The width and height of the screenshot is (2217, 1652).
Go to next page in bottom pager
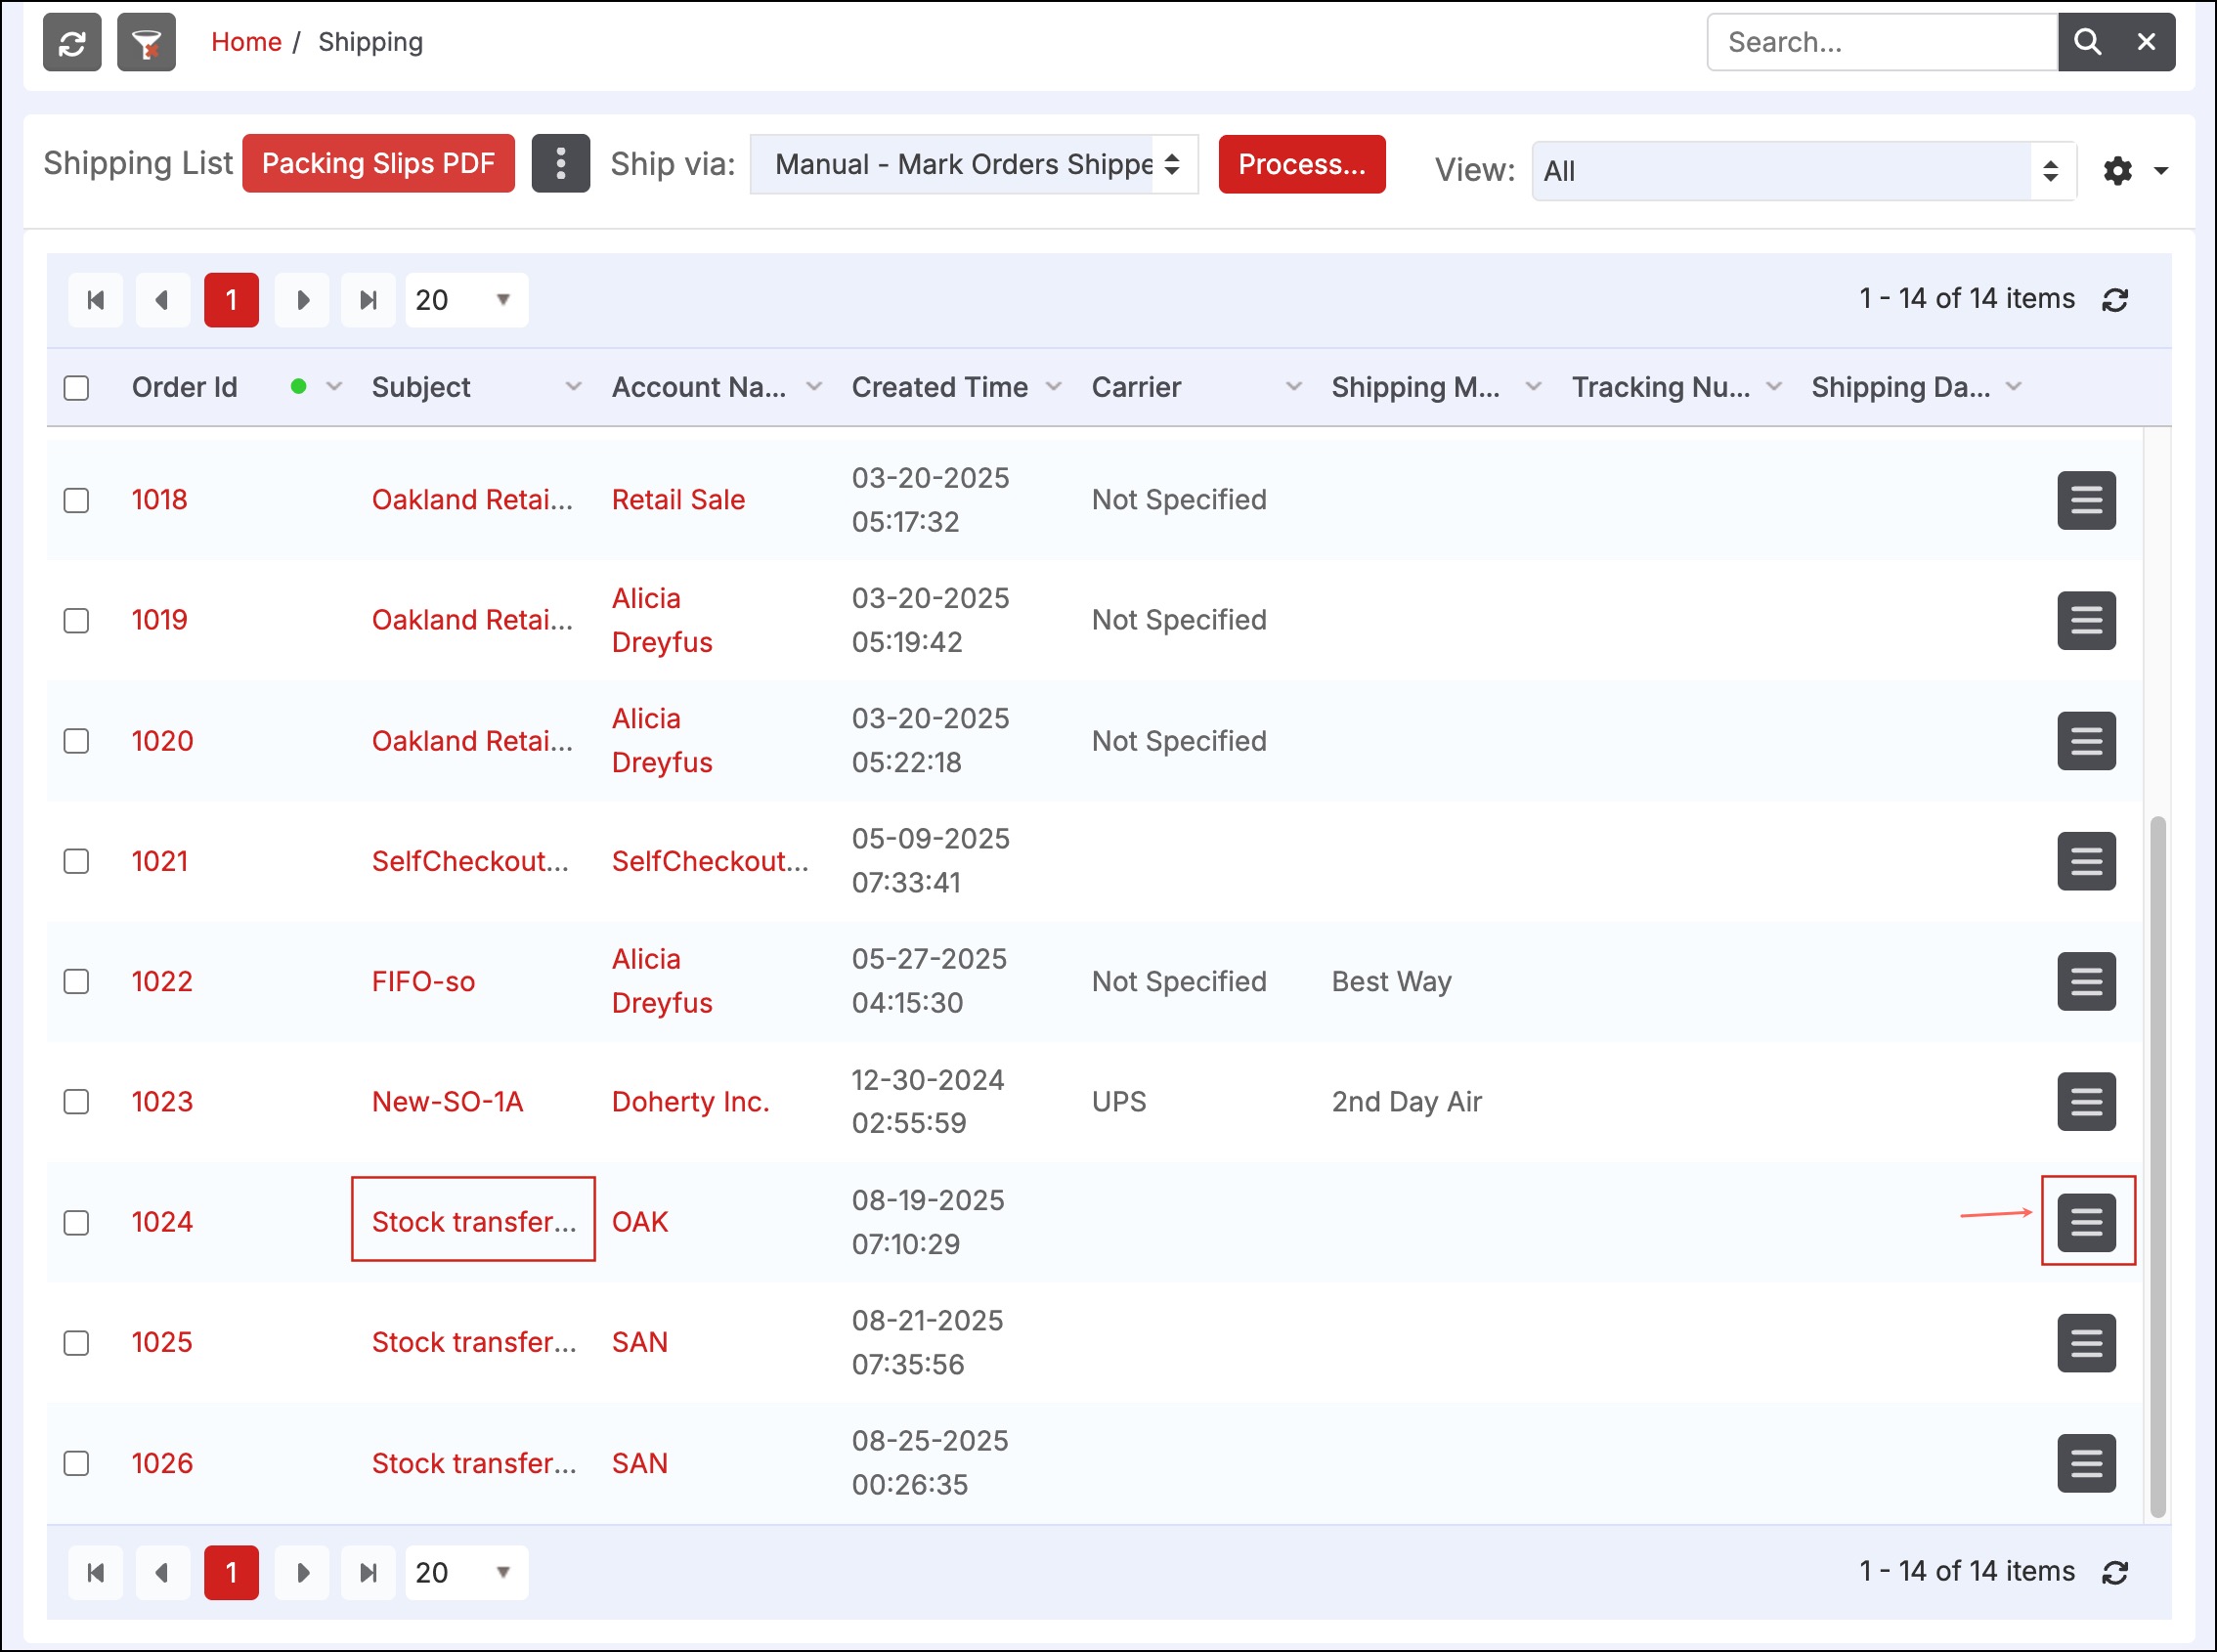coord(302,1573)
